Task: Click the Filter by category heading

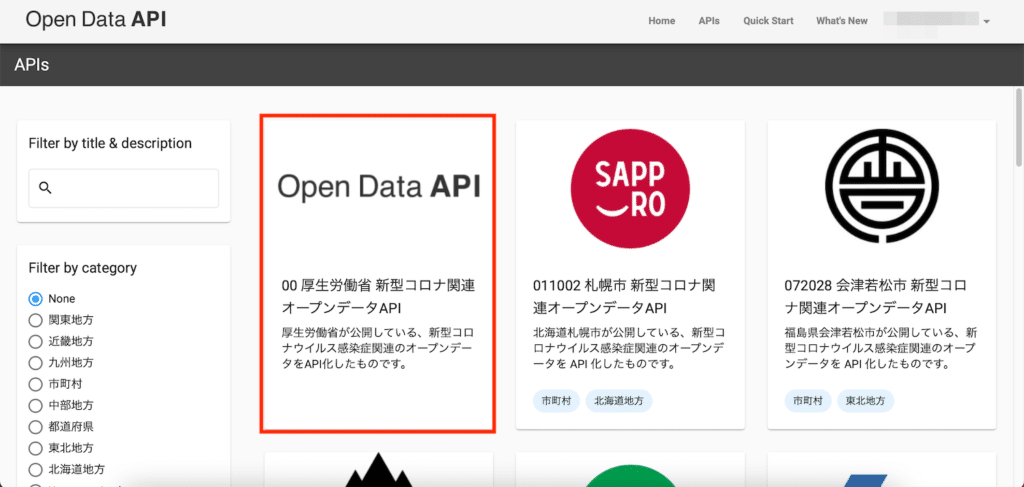Action: point(83,268)
